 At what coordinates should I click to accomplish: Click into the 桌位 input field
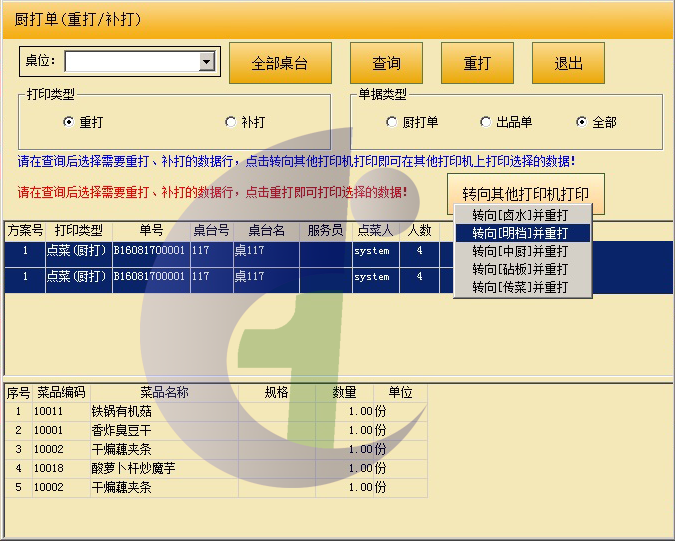click(132, 62)
